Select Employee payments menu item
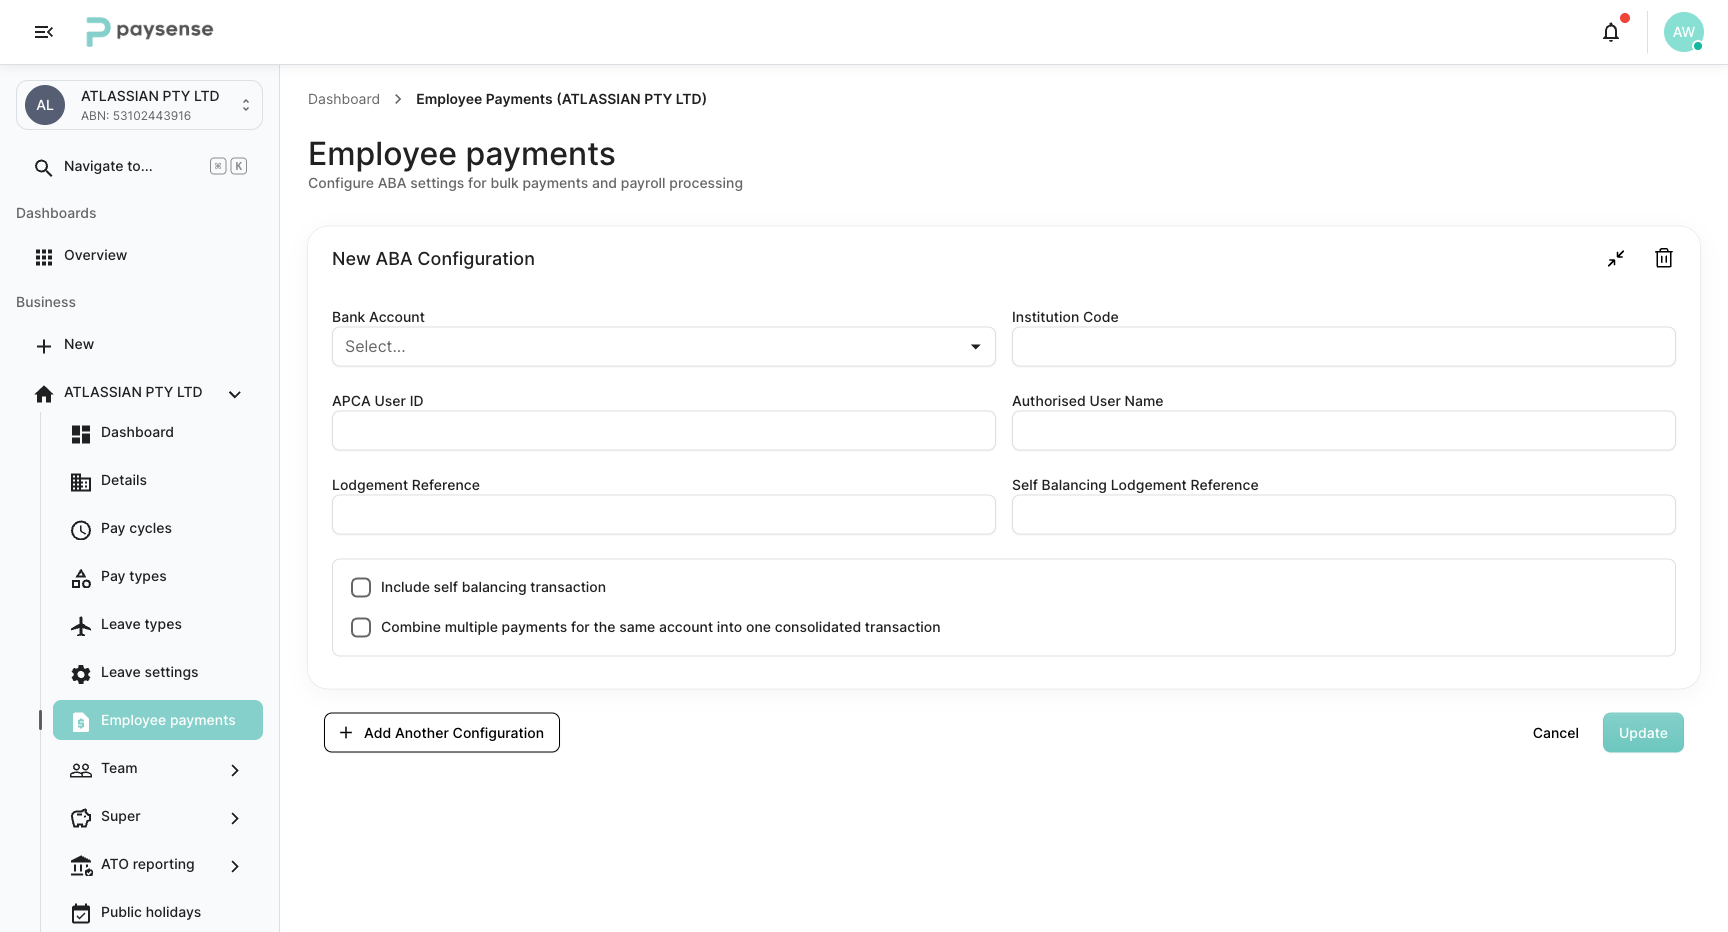 point(158,720)
